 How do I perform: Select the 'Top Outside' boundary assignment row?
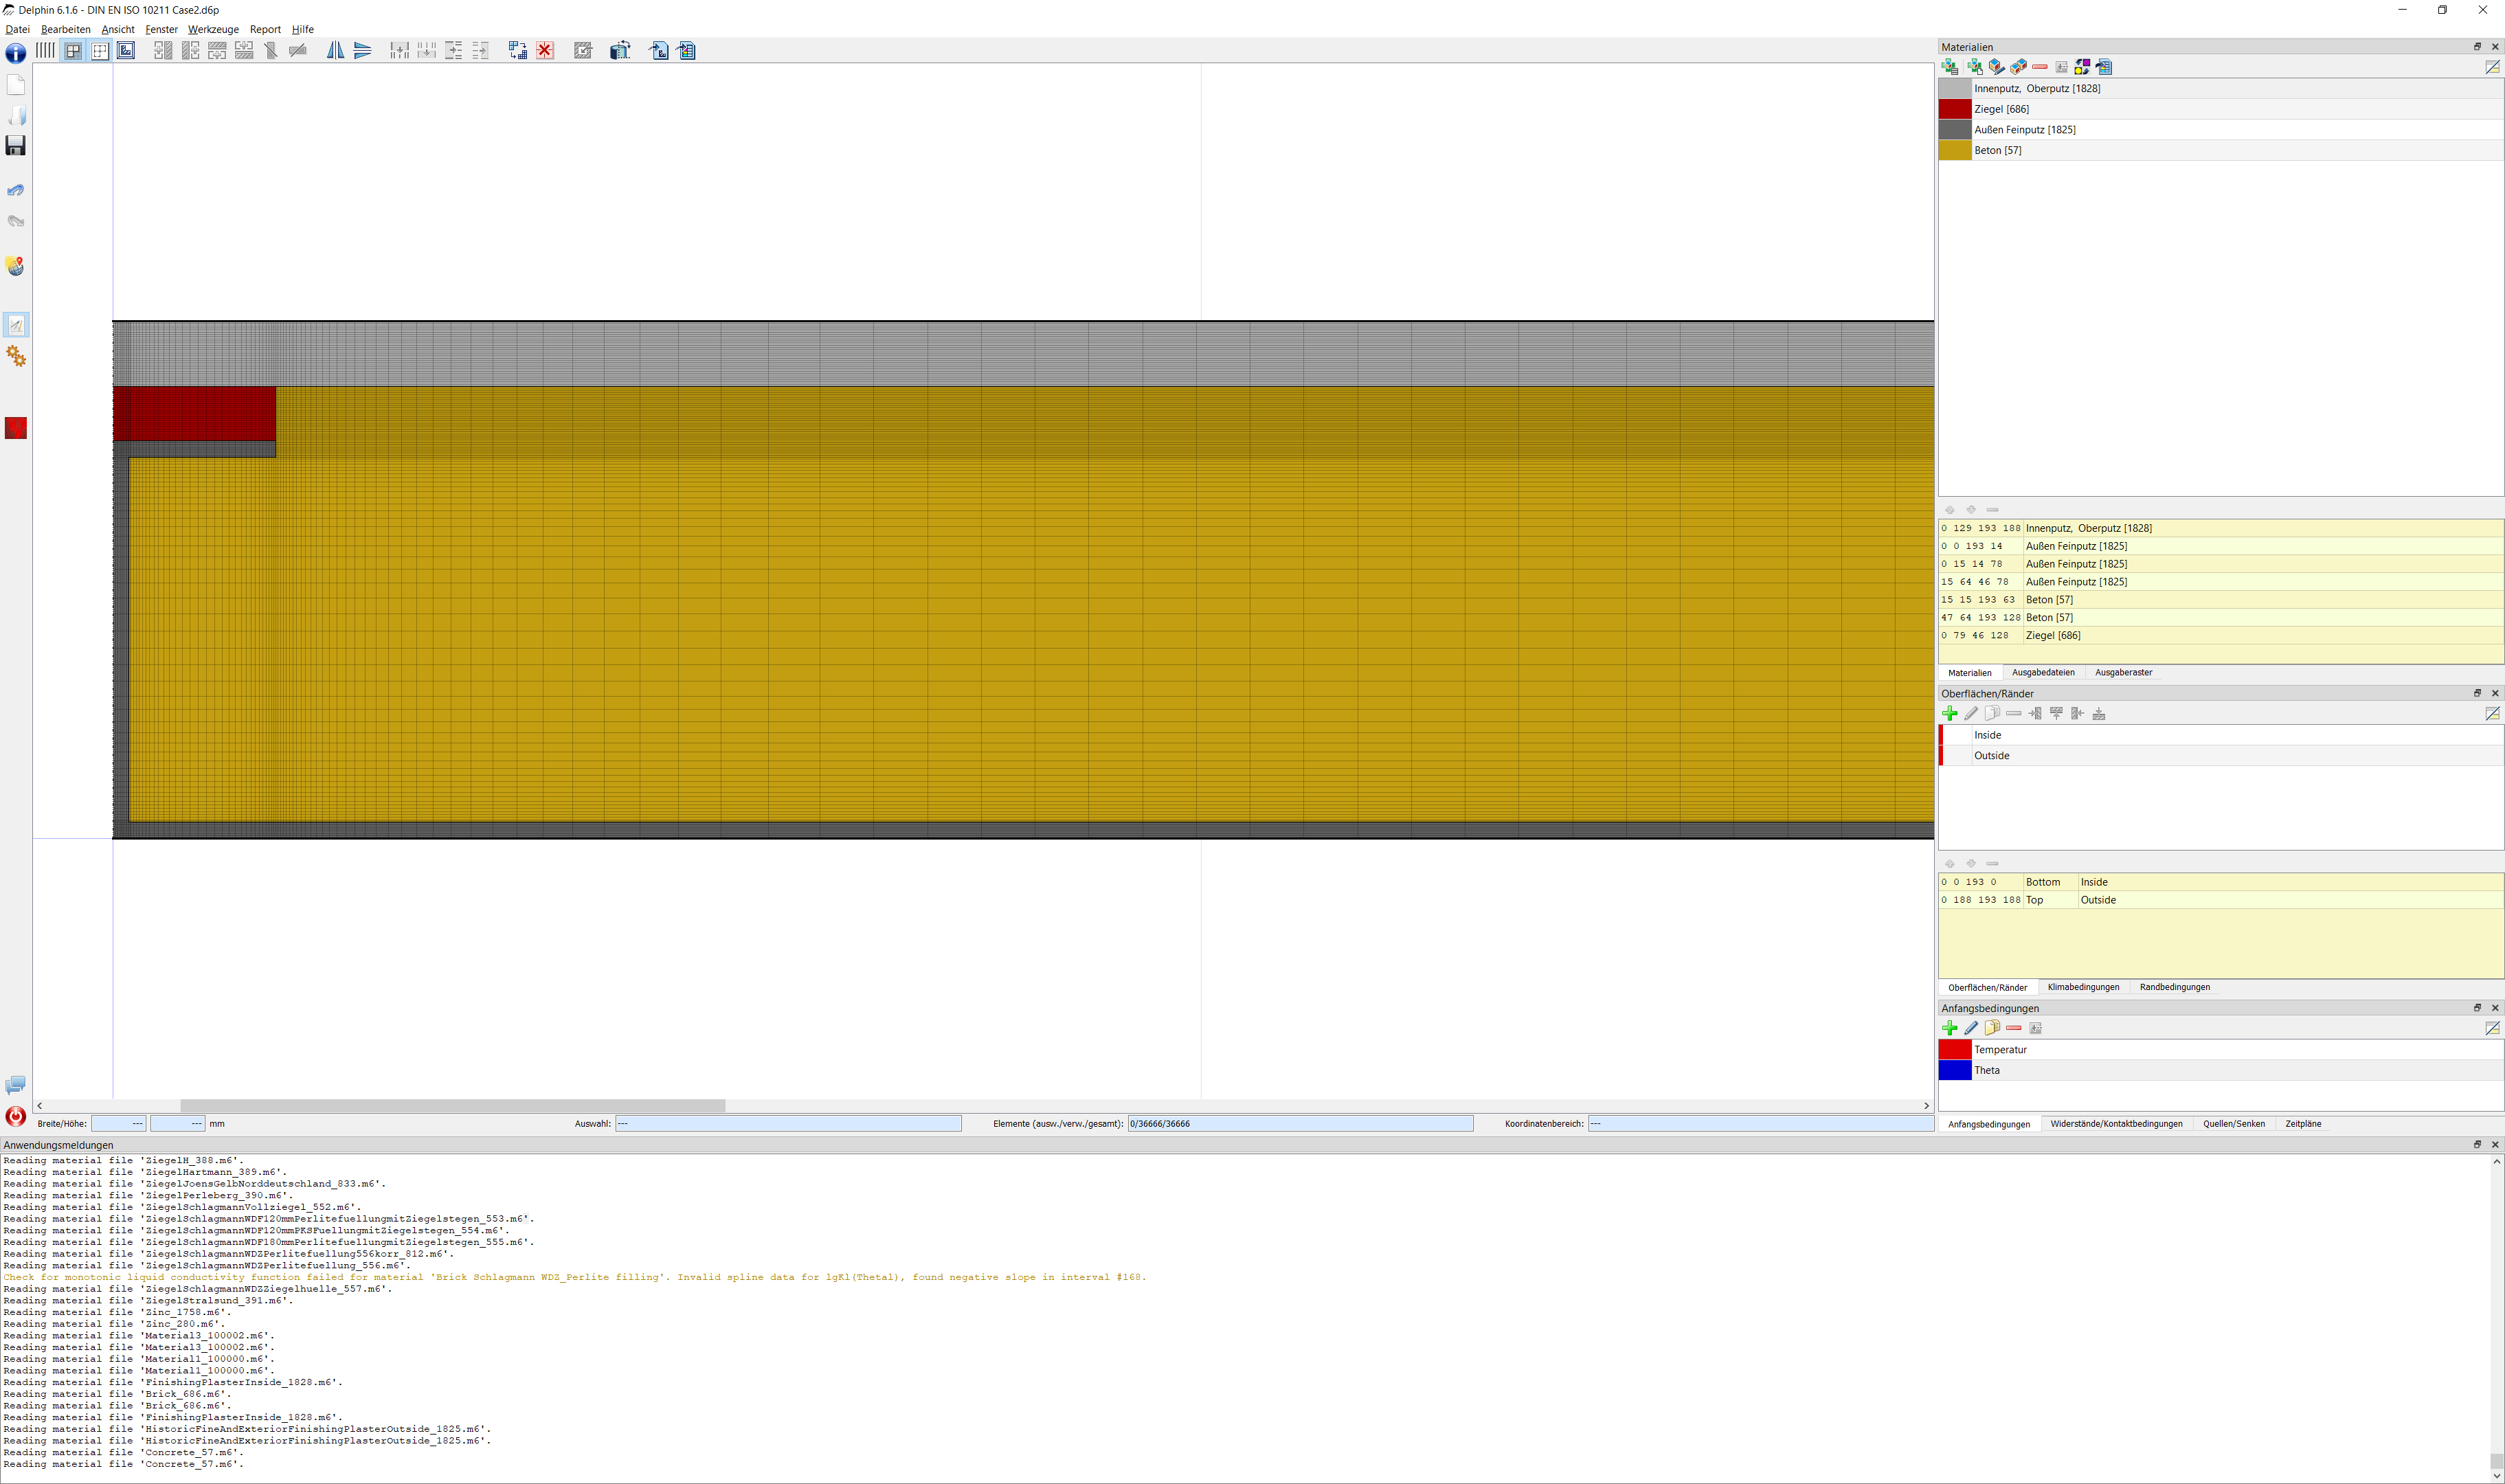(2221, 900)
